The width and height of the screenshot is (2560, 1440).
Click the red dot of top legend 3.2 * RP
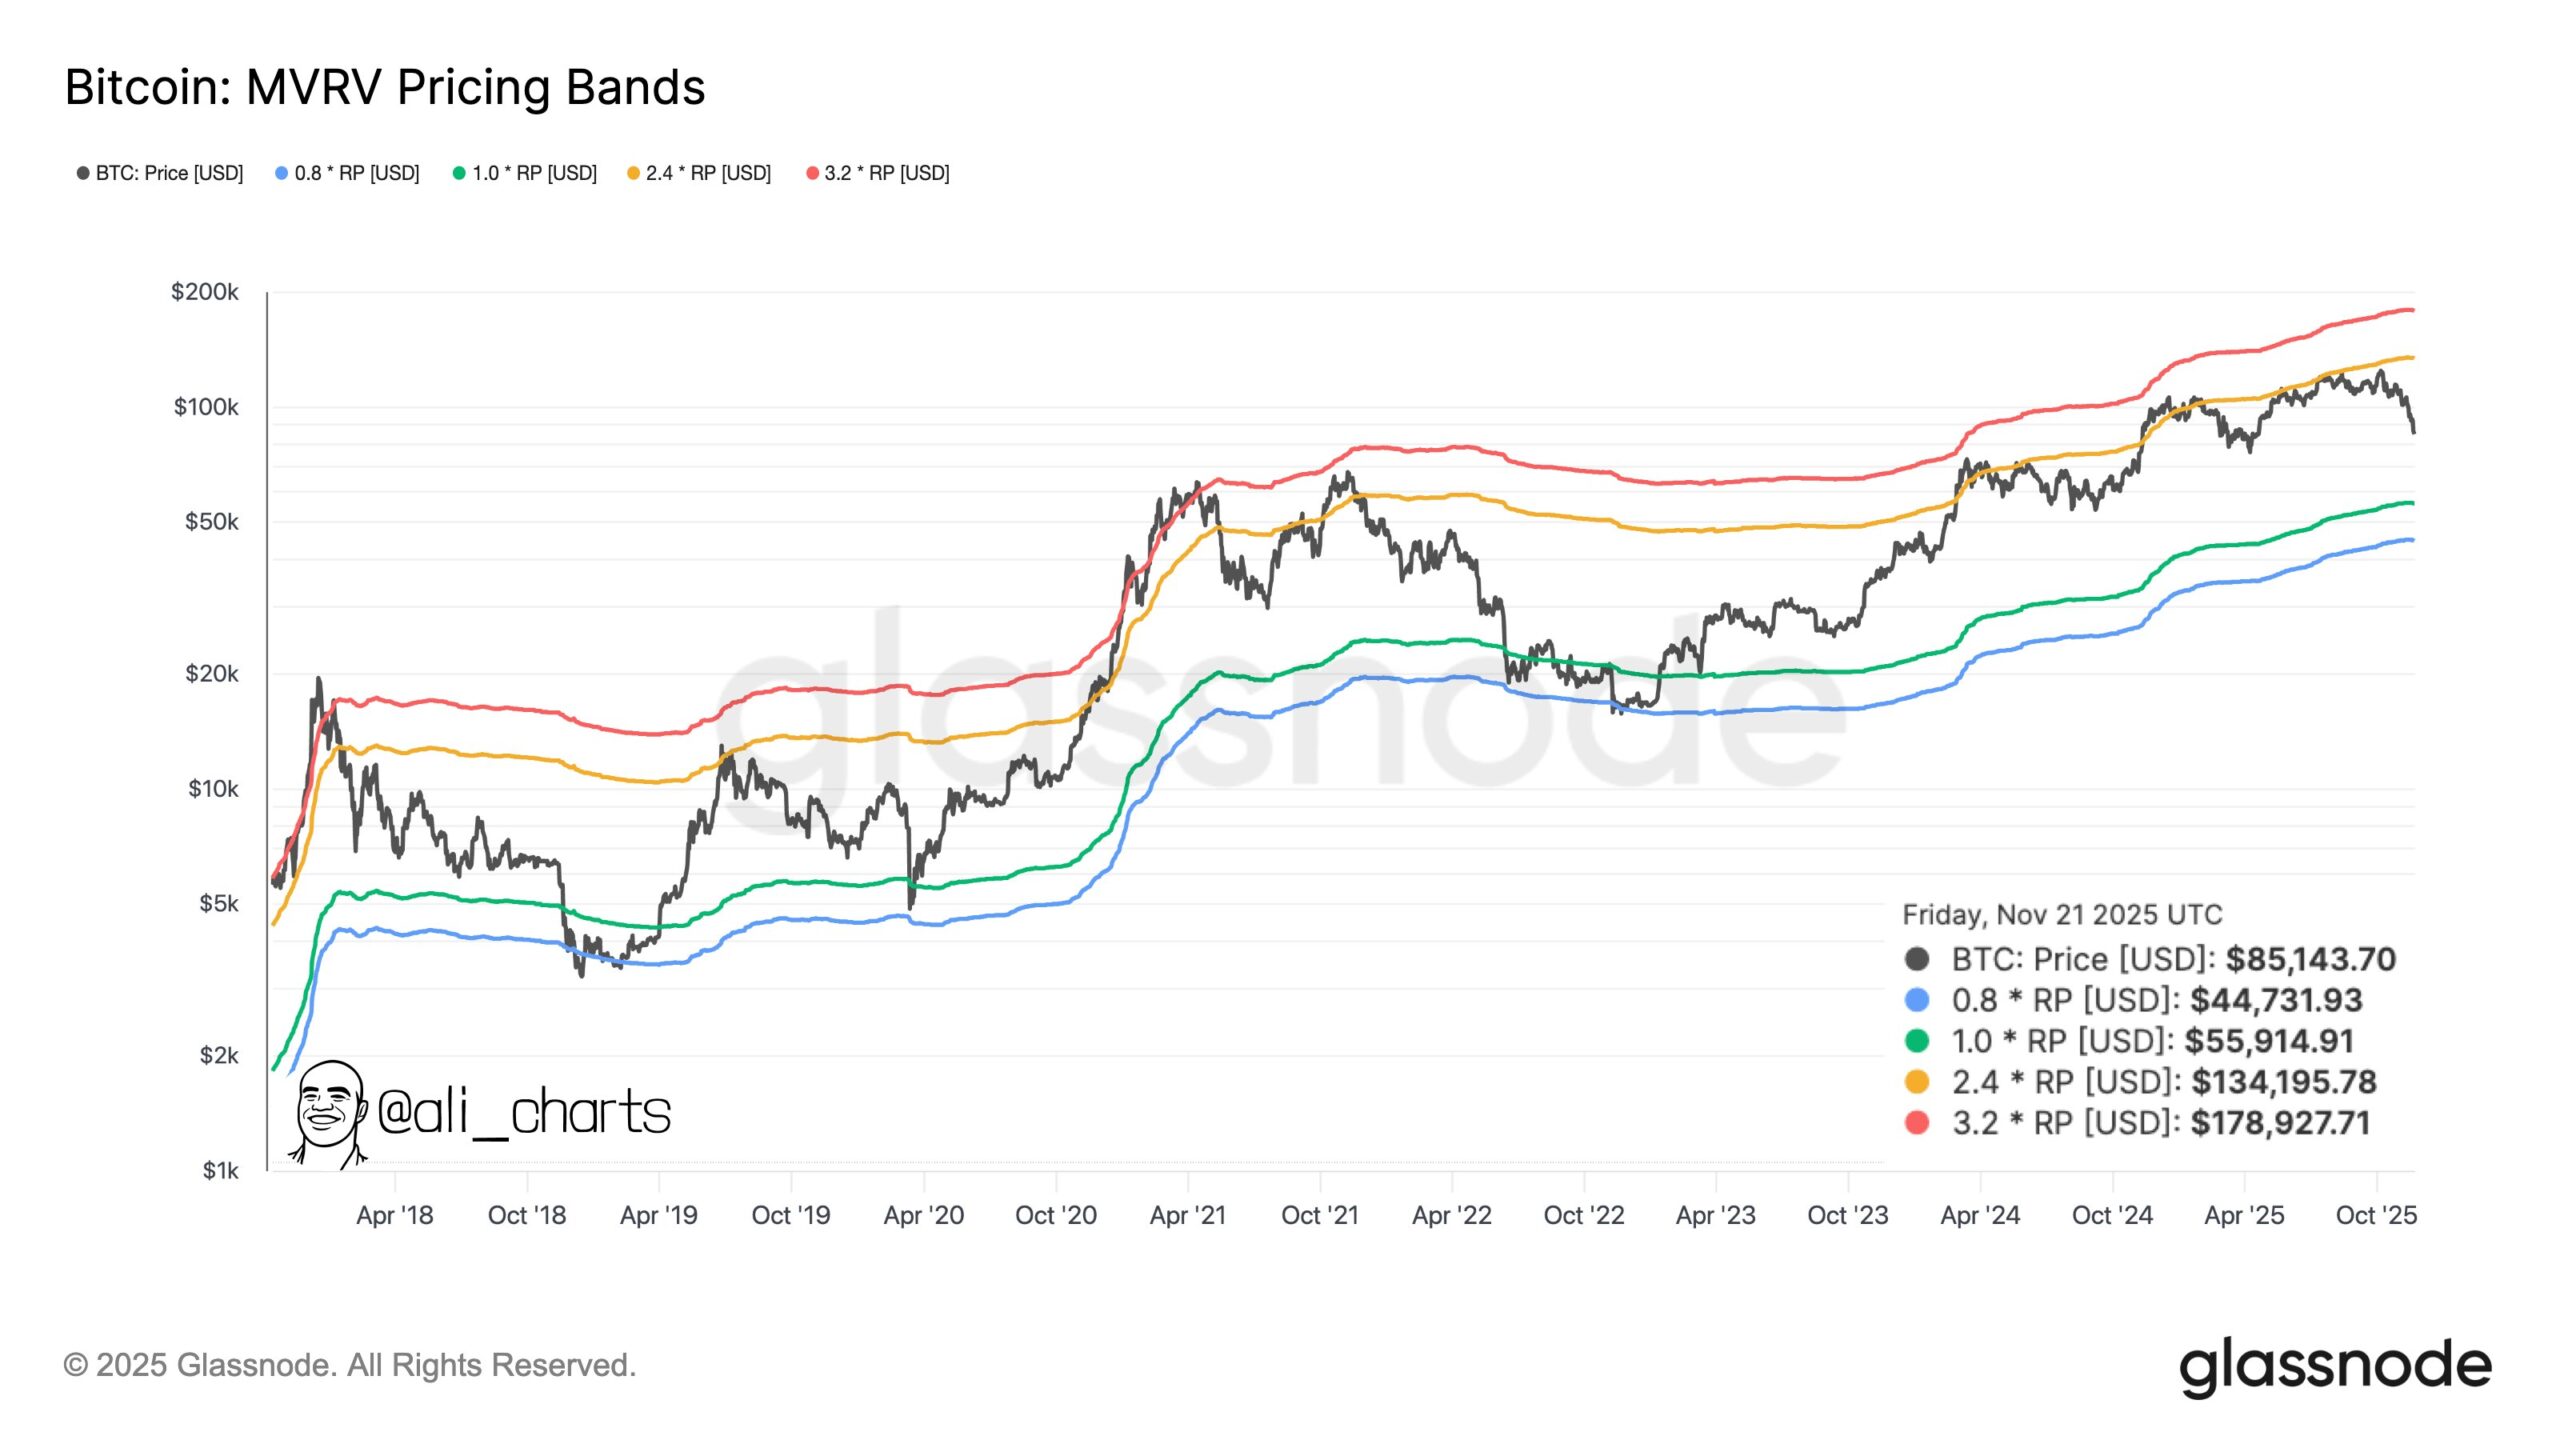tap(812, 173)
